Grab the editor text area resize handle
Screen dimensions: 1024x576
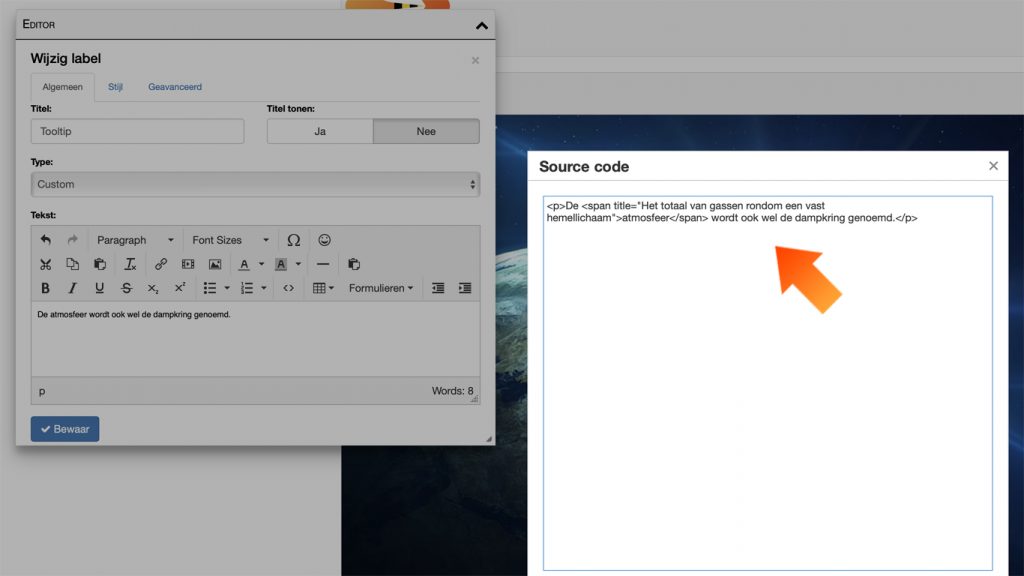(x=475, y=398)
